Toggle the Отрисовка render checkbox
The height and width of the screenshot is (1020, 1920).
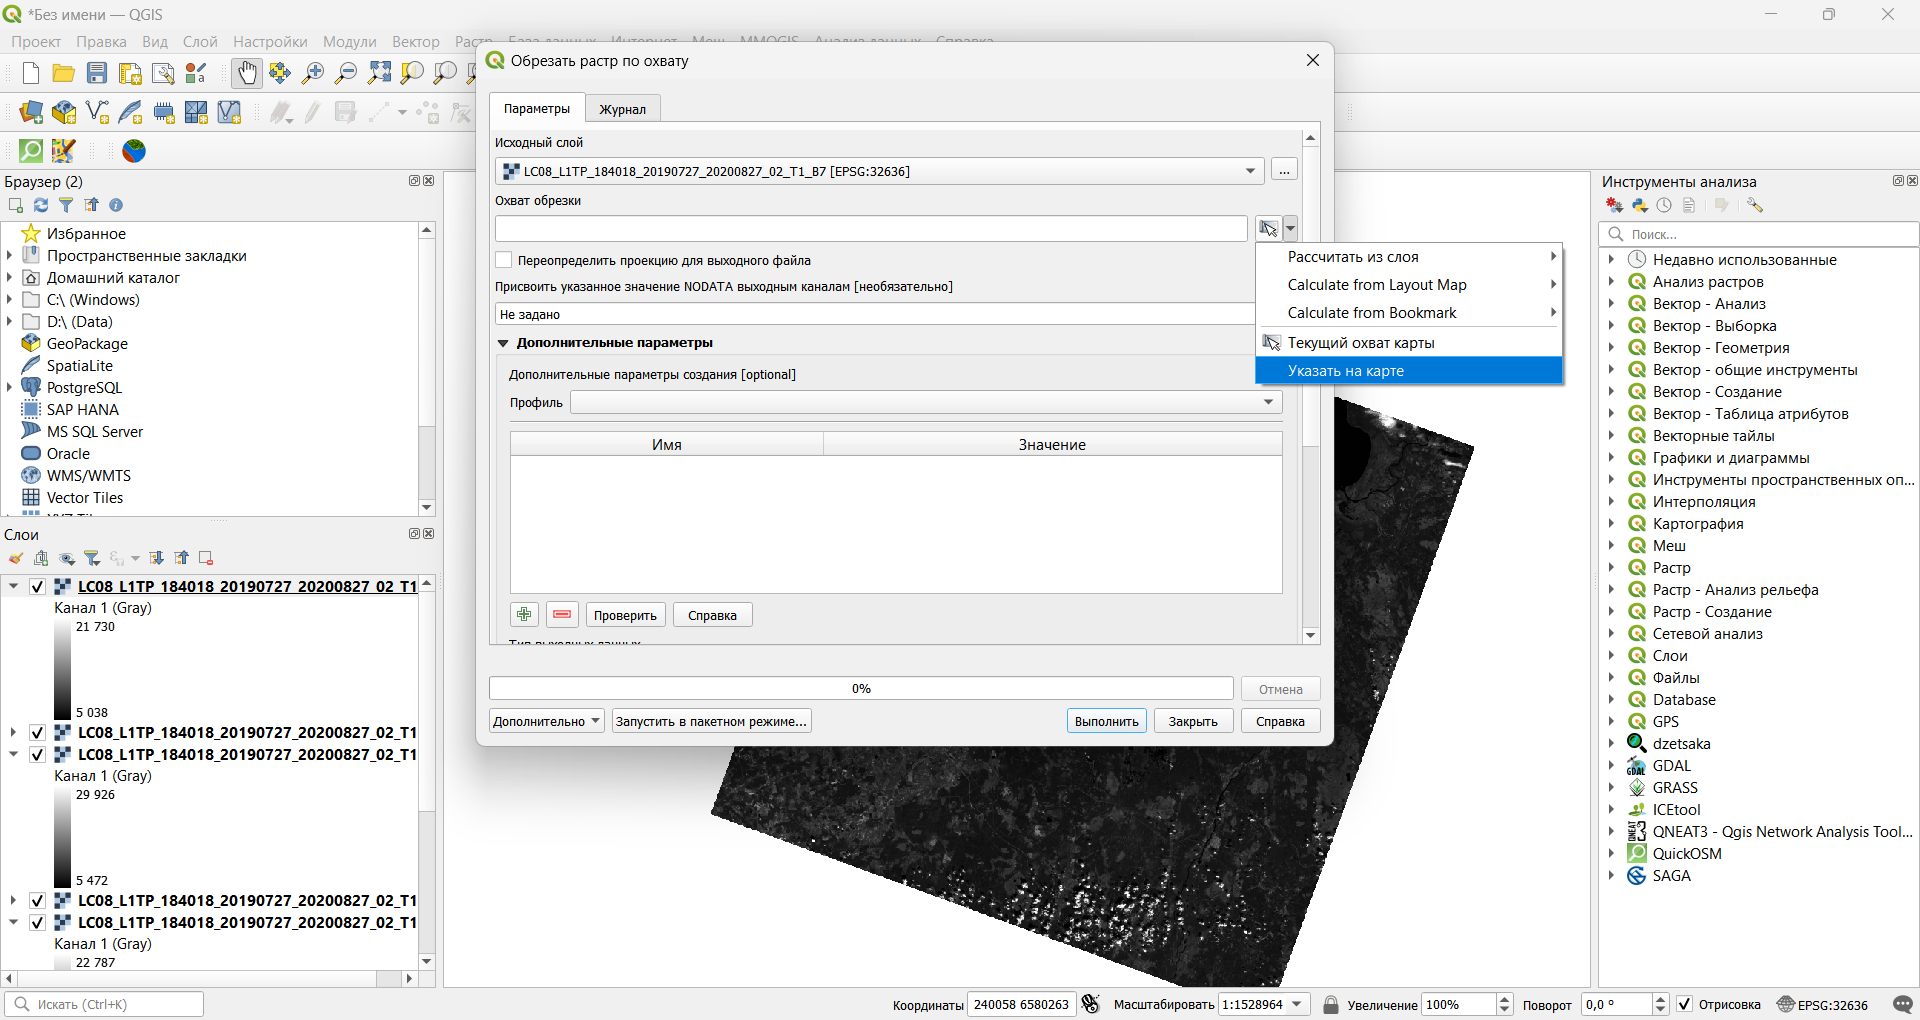[x=1685, y=1004]
